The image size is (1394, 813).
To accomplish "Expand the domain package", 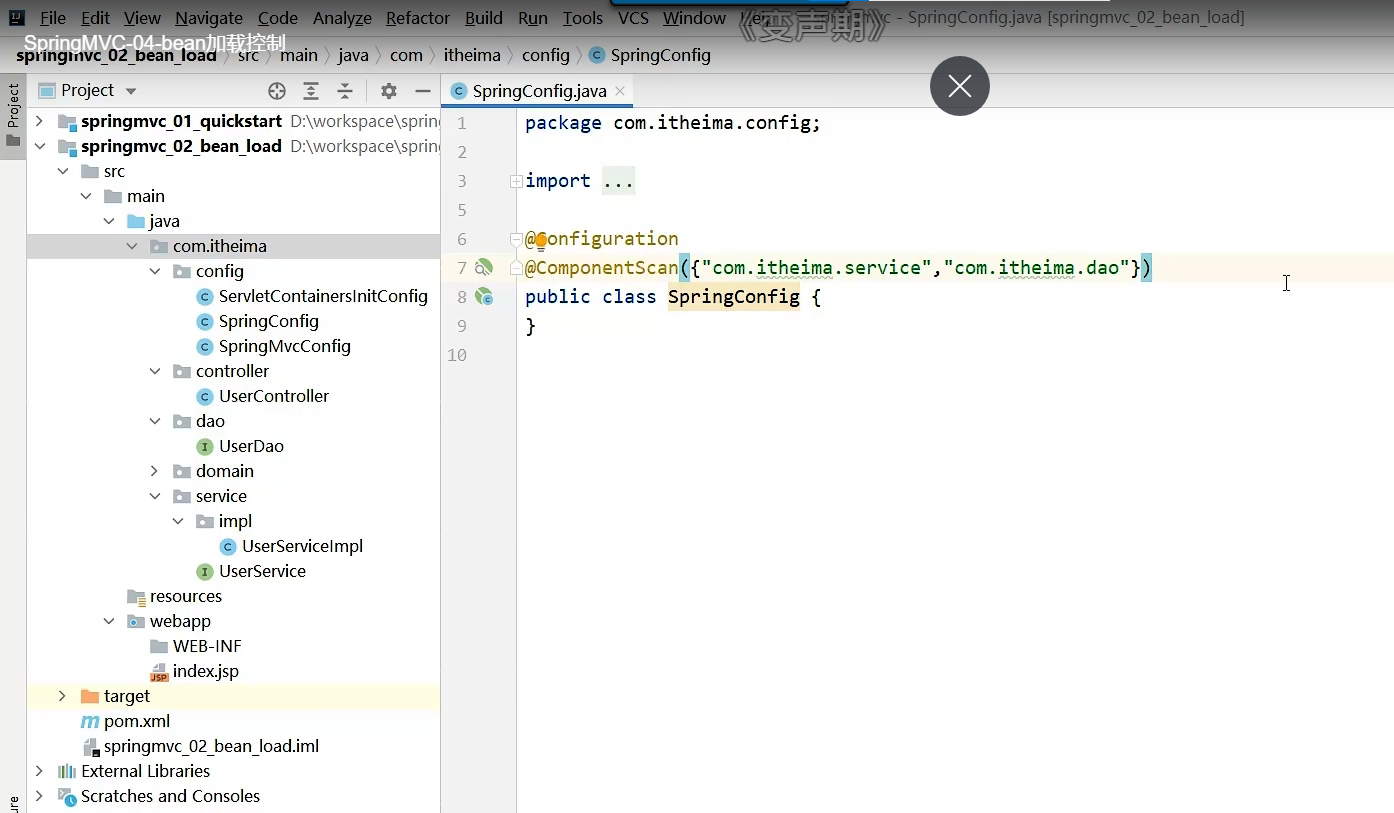I will coord(155,471).
